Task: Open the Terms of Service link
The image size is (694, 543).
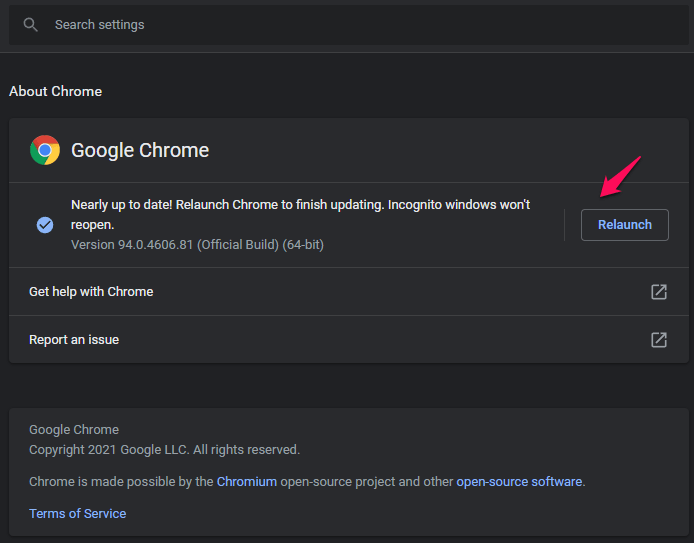Action: click(x=77, y=513)
